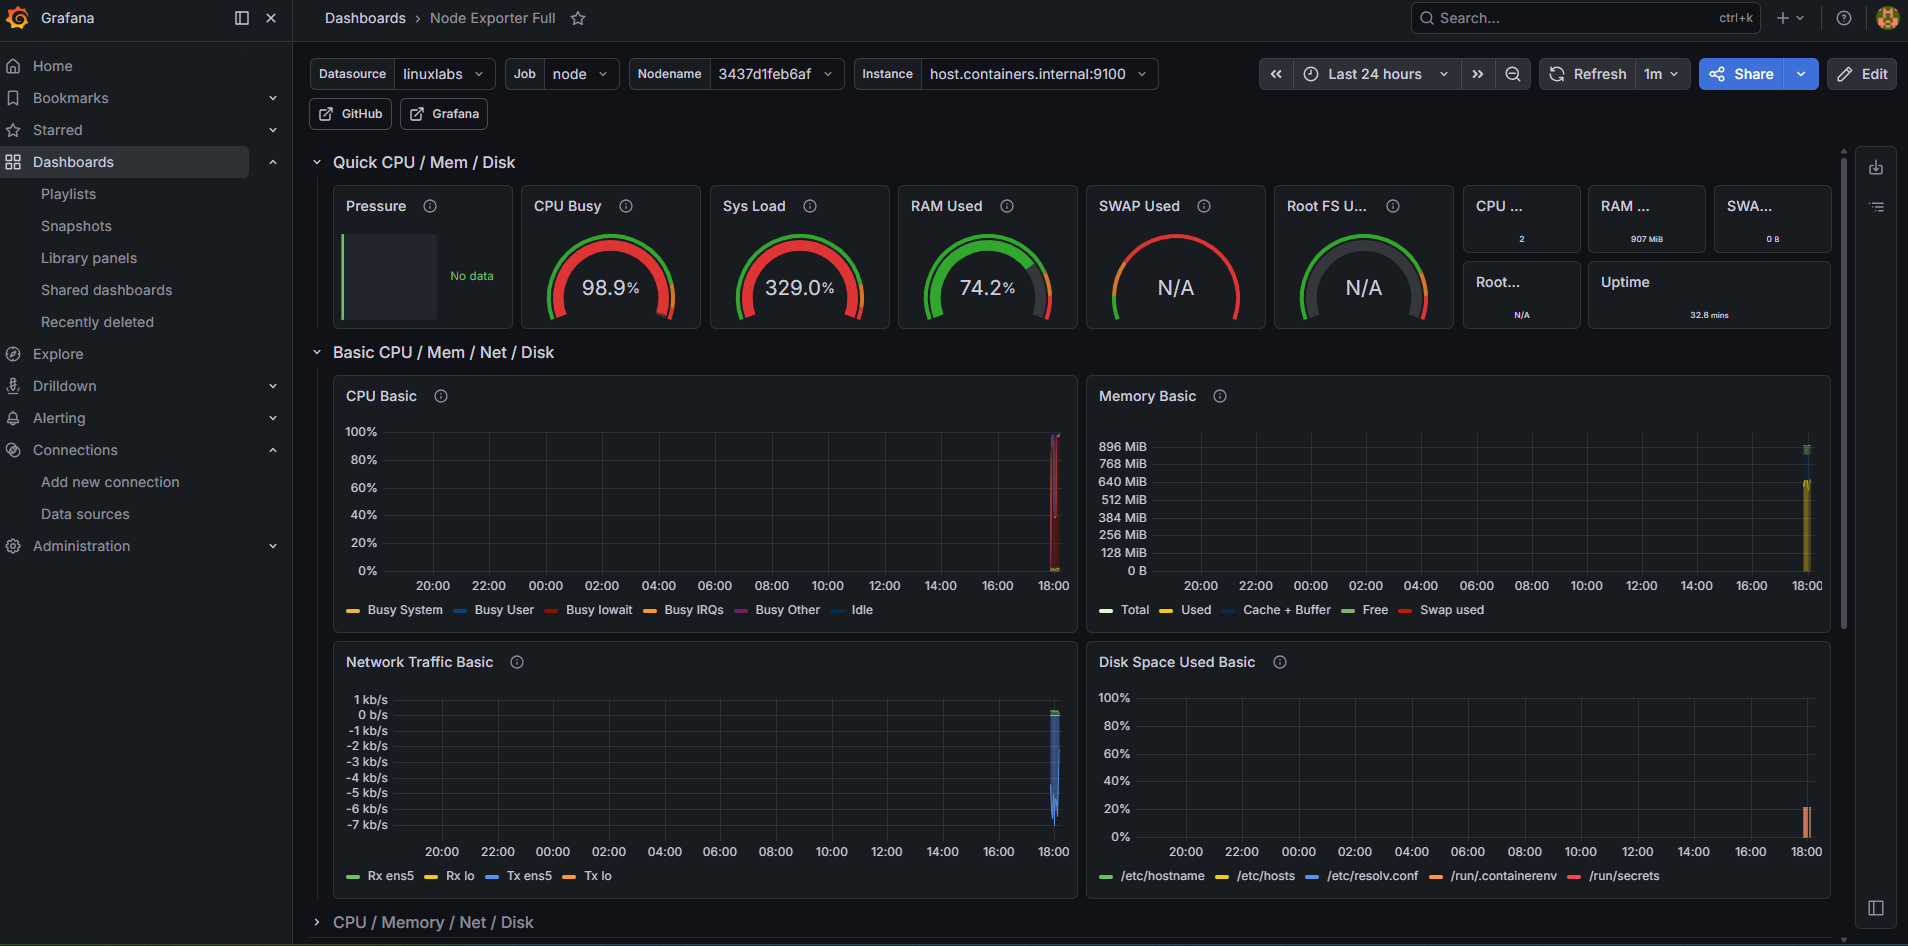Show info icon for Sys Load panel
1908x946 pixels.
(x=810, y=206)
